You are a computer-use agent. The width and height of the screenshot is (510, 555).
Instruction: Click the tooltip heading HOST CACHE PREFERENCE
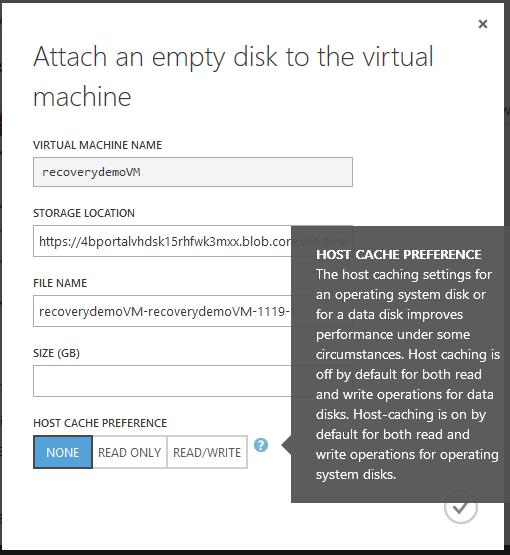point(399,254)
